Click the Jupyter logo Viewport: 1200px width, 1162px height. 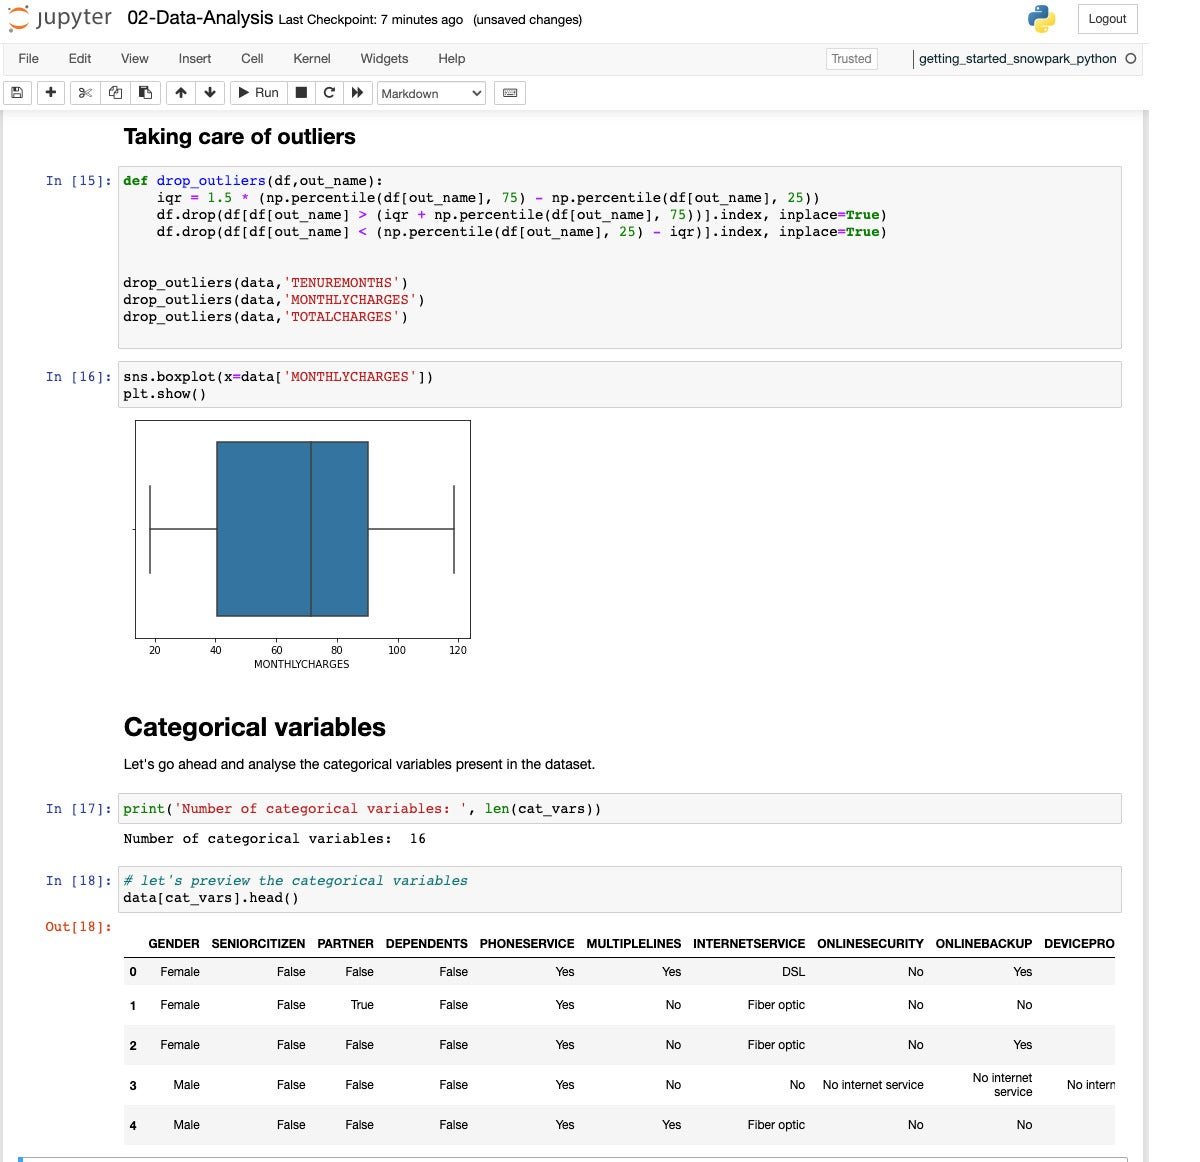[x=60, y=19]
